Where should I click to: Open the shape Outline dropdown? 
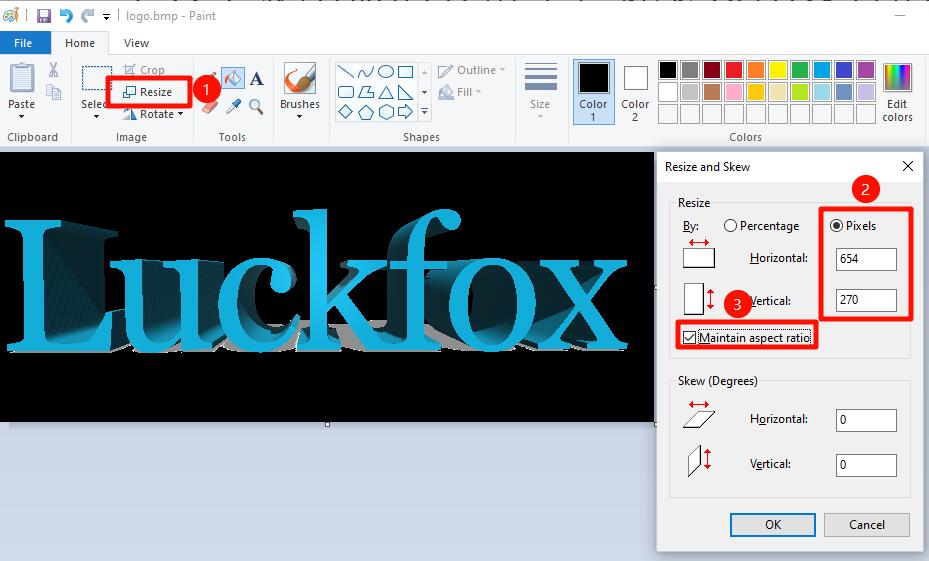(x=472, y=70)
